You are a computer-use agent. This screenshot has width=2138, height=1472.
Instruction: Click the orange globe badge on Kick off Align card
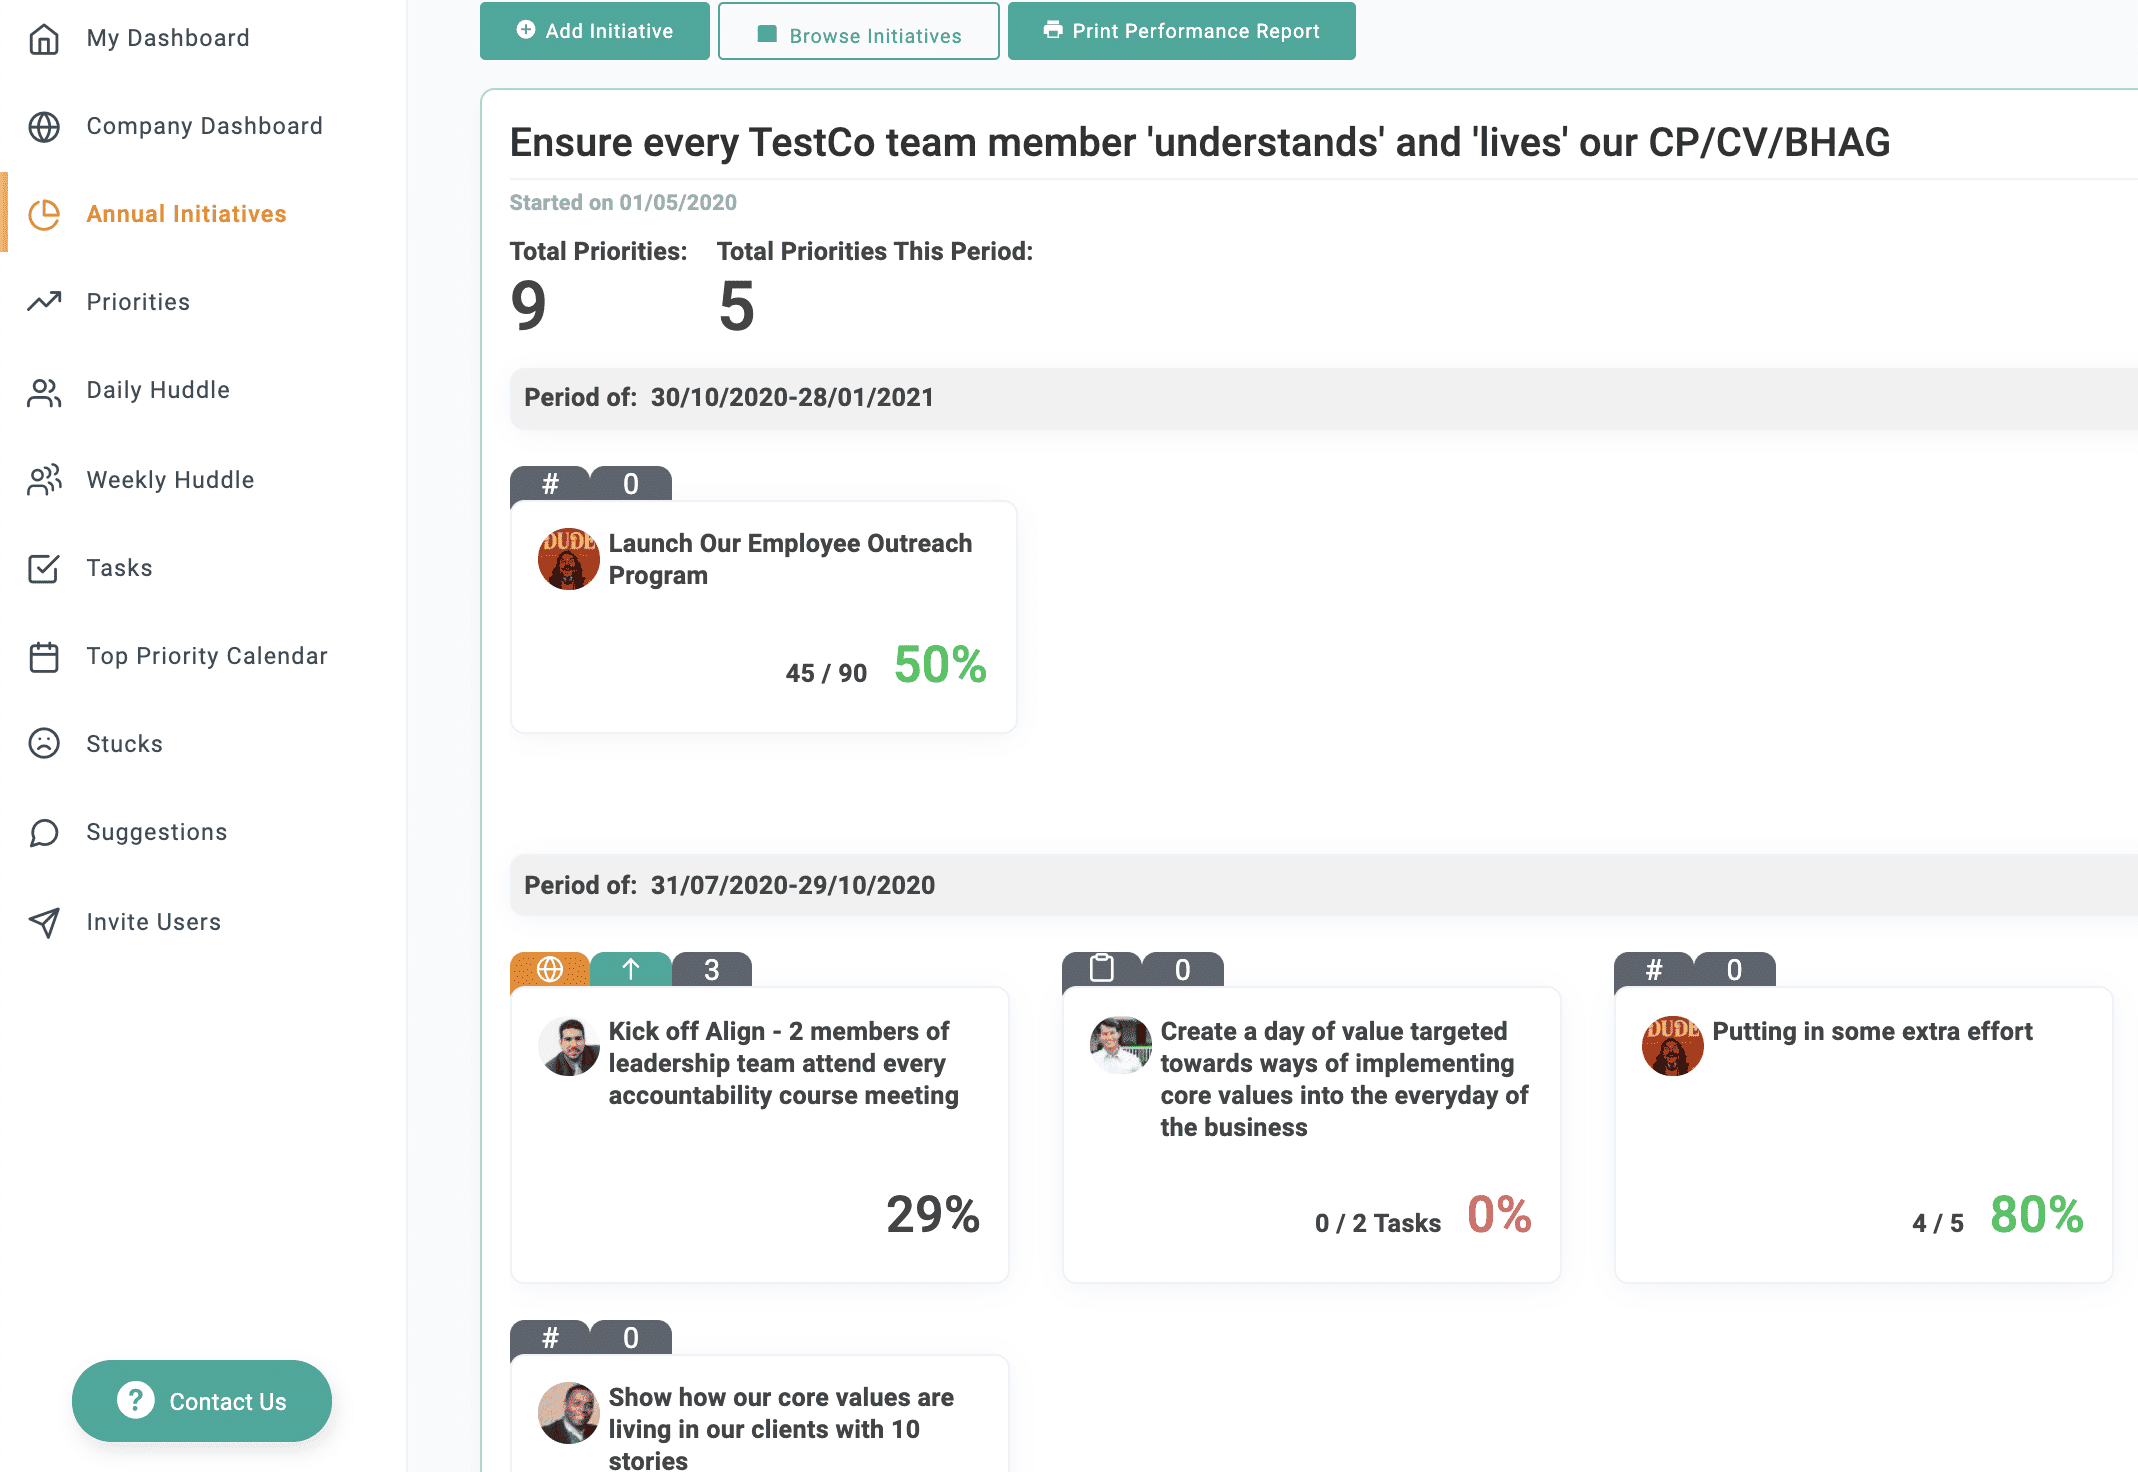tap(550, 969)
